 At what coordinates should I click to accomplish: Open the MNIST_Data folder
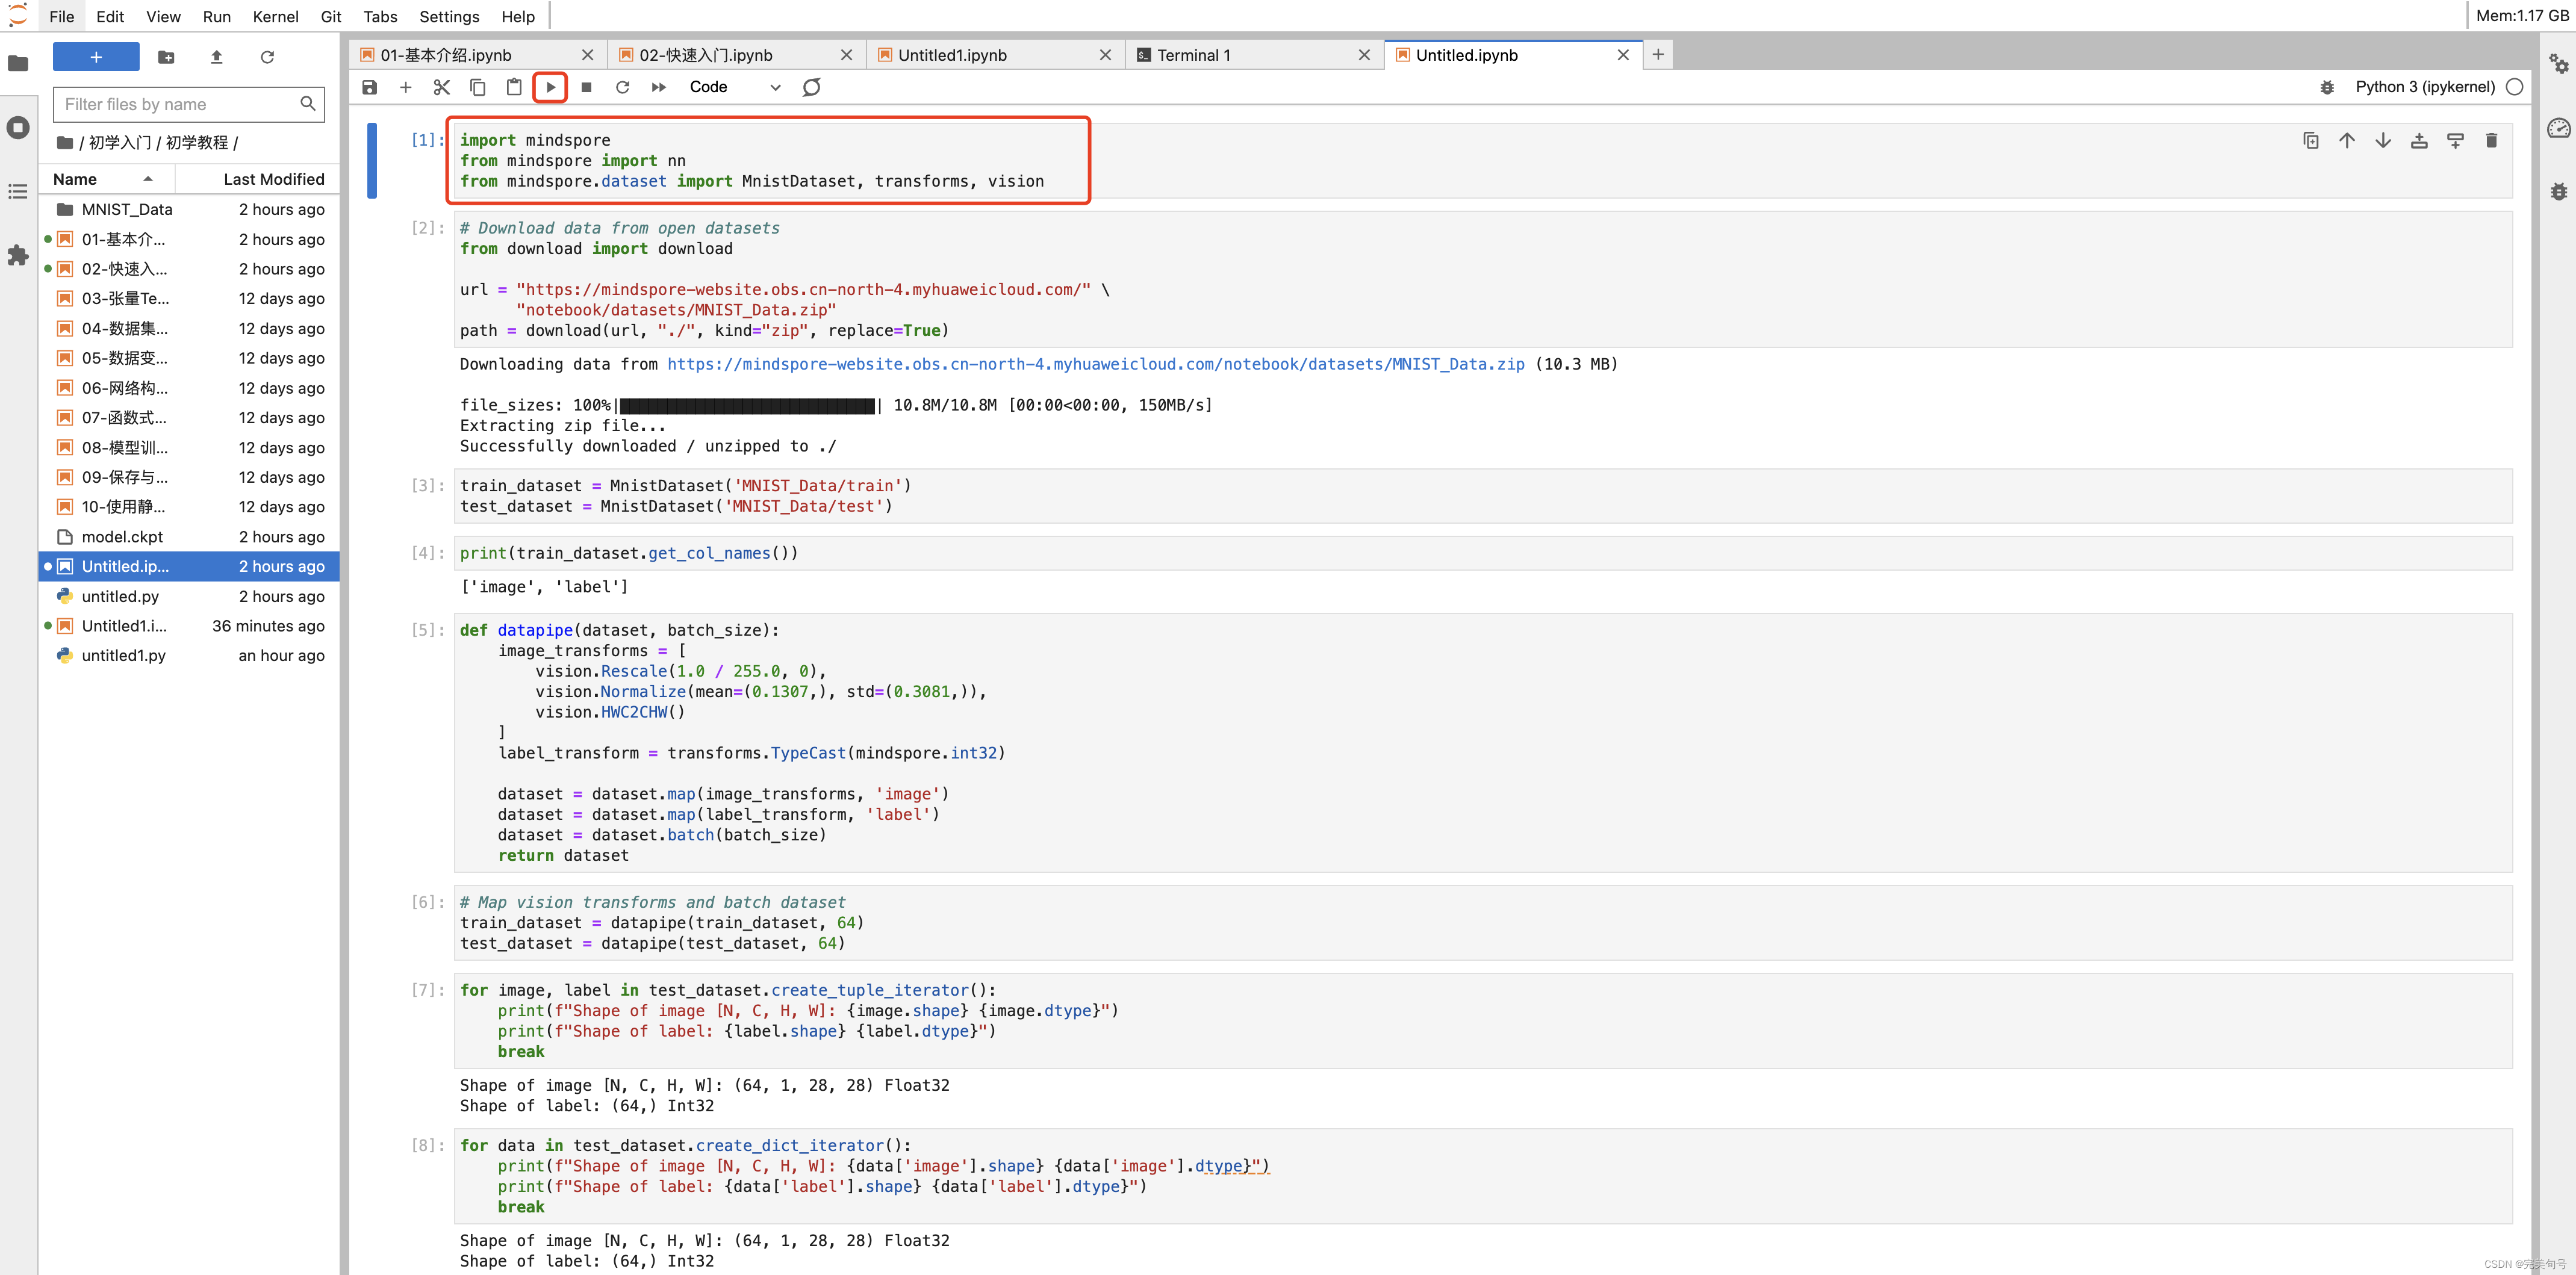coord(127,209)
